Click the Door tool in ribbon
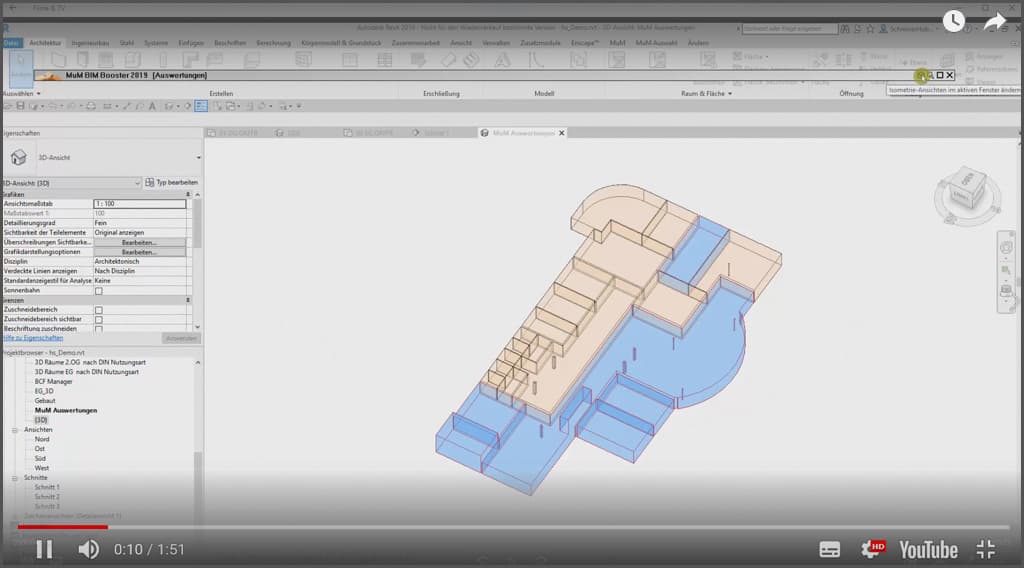 [82, 60]
